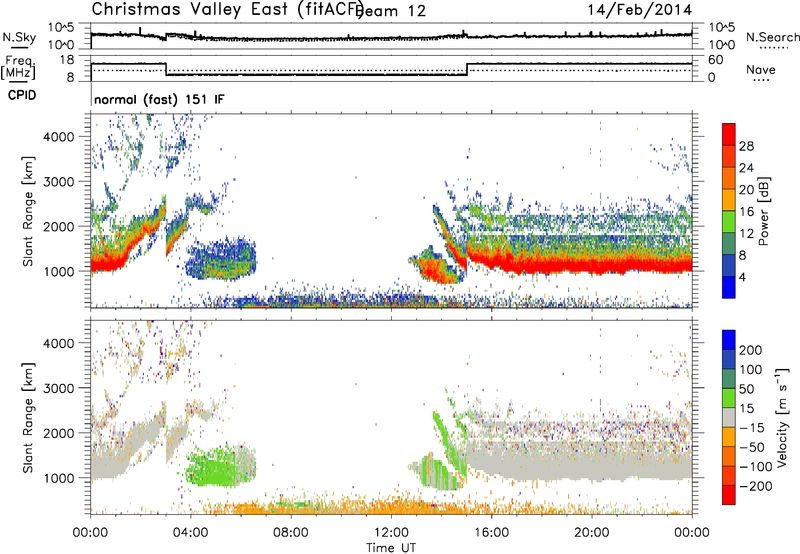The height and width of the screenshot is (554, 800).
Task: Click the '12' Power colorbar label
Action: coord(746,234)
